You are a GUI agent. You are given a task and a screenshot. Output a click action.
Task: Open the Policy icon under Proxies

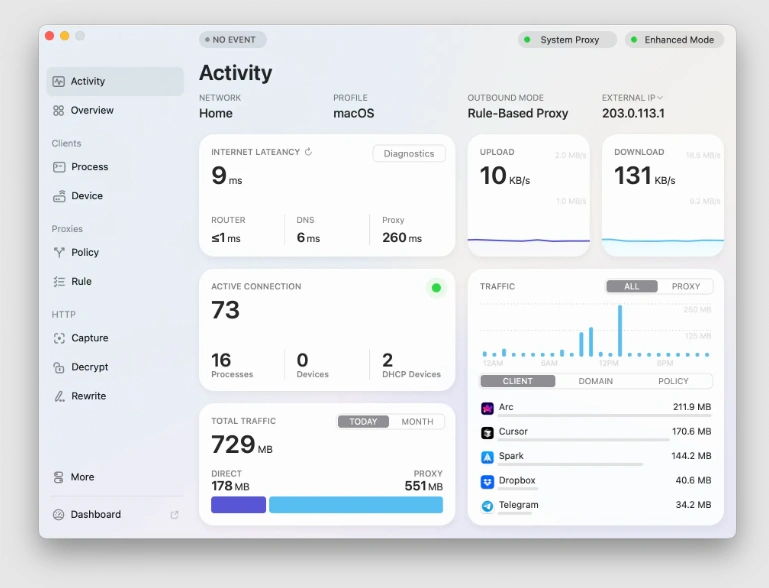click(x=59, y=253)
